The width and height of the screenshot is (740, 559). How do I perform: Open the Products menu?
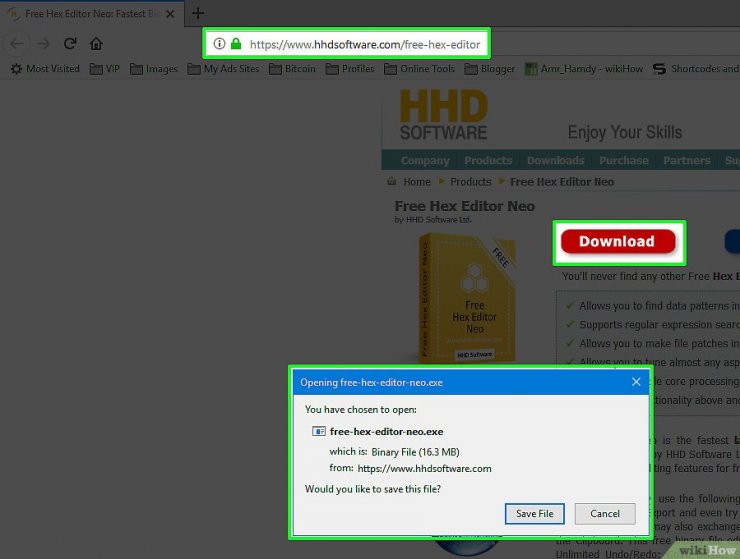488,161
